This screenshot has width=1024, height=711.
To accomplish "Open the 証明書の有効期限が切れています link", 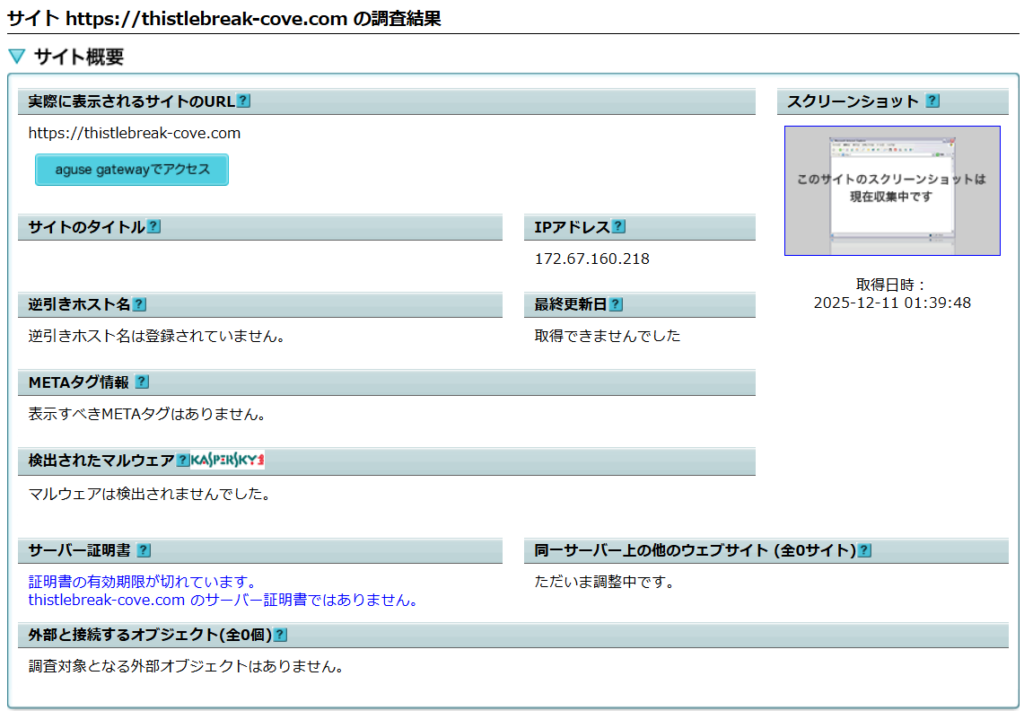I will point(143,582).
